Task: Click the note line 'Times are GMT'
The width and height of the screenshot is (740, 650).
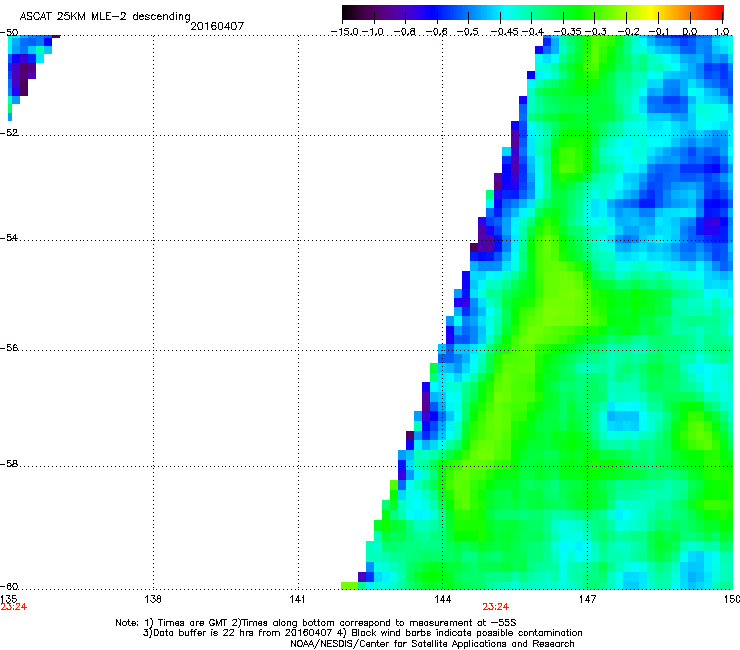Action: [316, 623]
